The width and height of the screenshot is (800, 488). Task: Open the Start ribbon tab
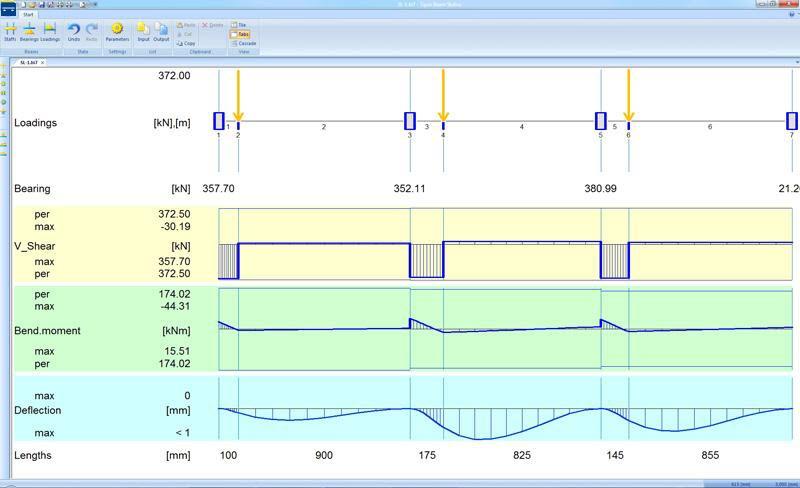(28, 14)
